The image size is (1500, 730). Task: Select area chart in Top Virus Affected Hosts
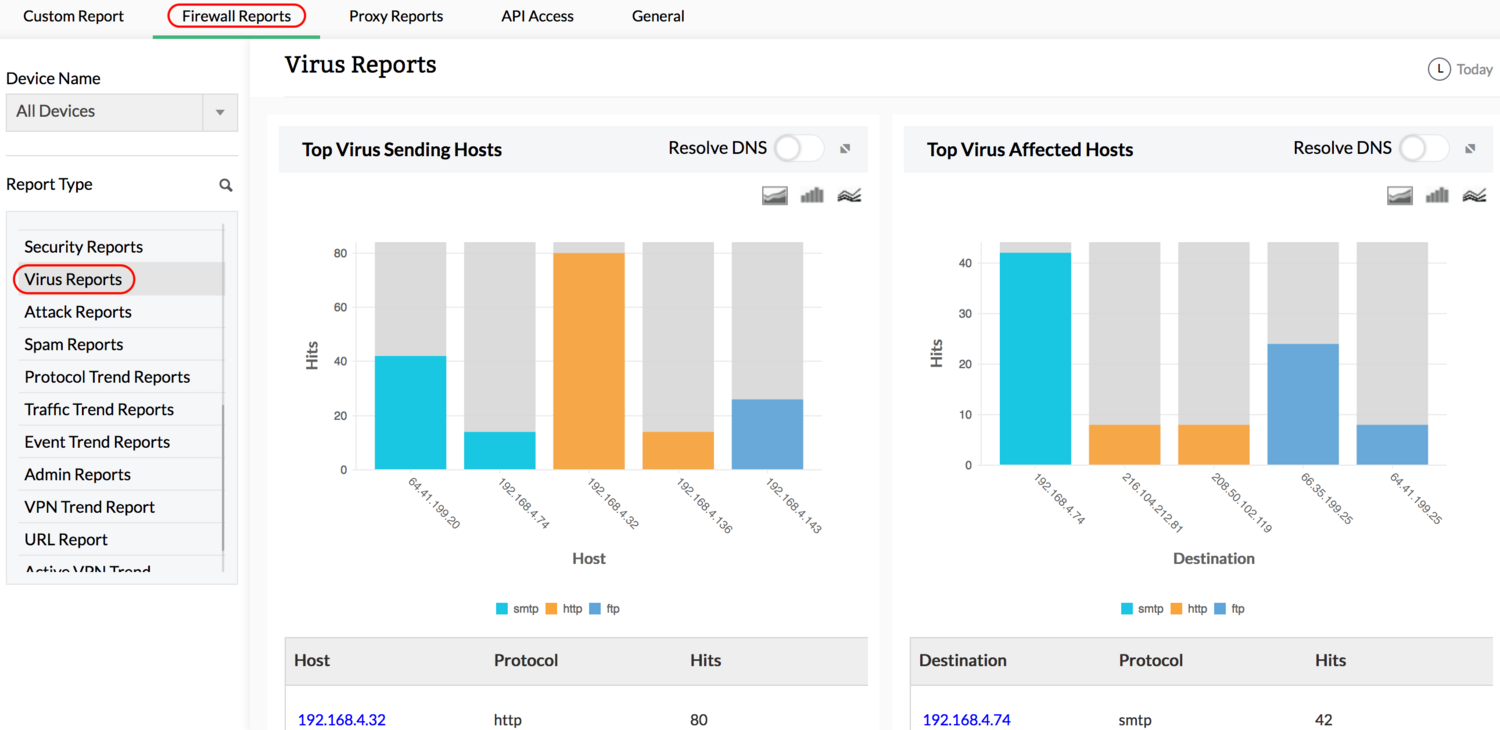(1400, 196)
